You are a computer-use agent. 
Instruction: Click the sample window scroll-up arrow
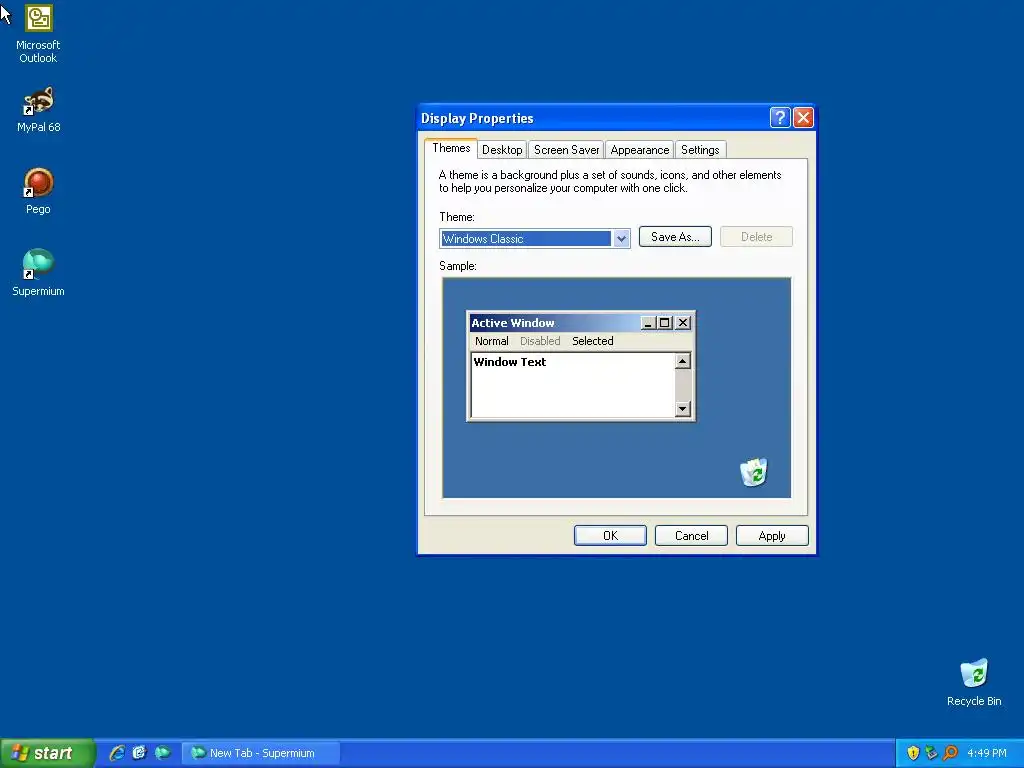(x=682, y=361)
